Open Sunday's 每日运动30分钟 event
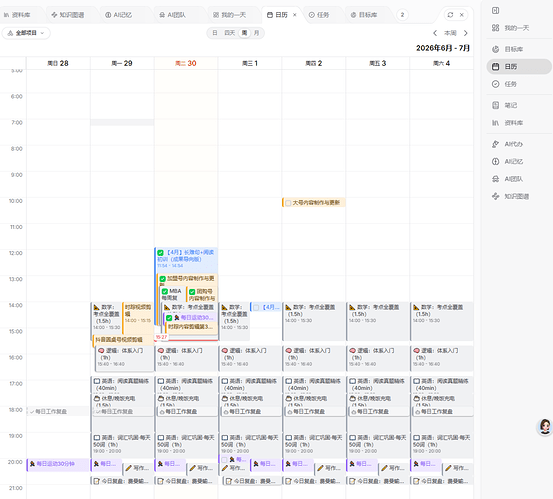The height and width of the screenshot is (499, 553). pyautogui.click(x=58, y=464)
